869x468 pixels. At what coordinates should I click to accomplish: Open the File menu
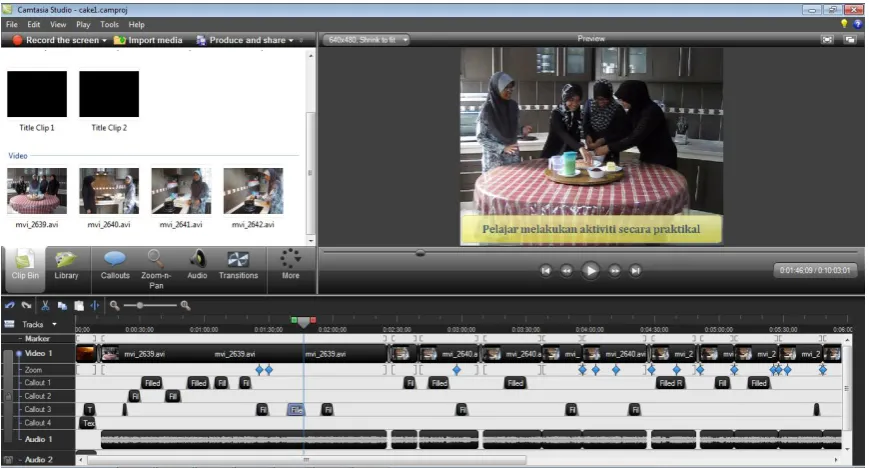click(x=12, y=24)
